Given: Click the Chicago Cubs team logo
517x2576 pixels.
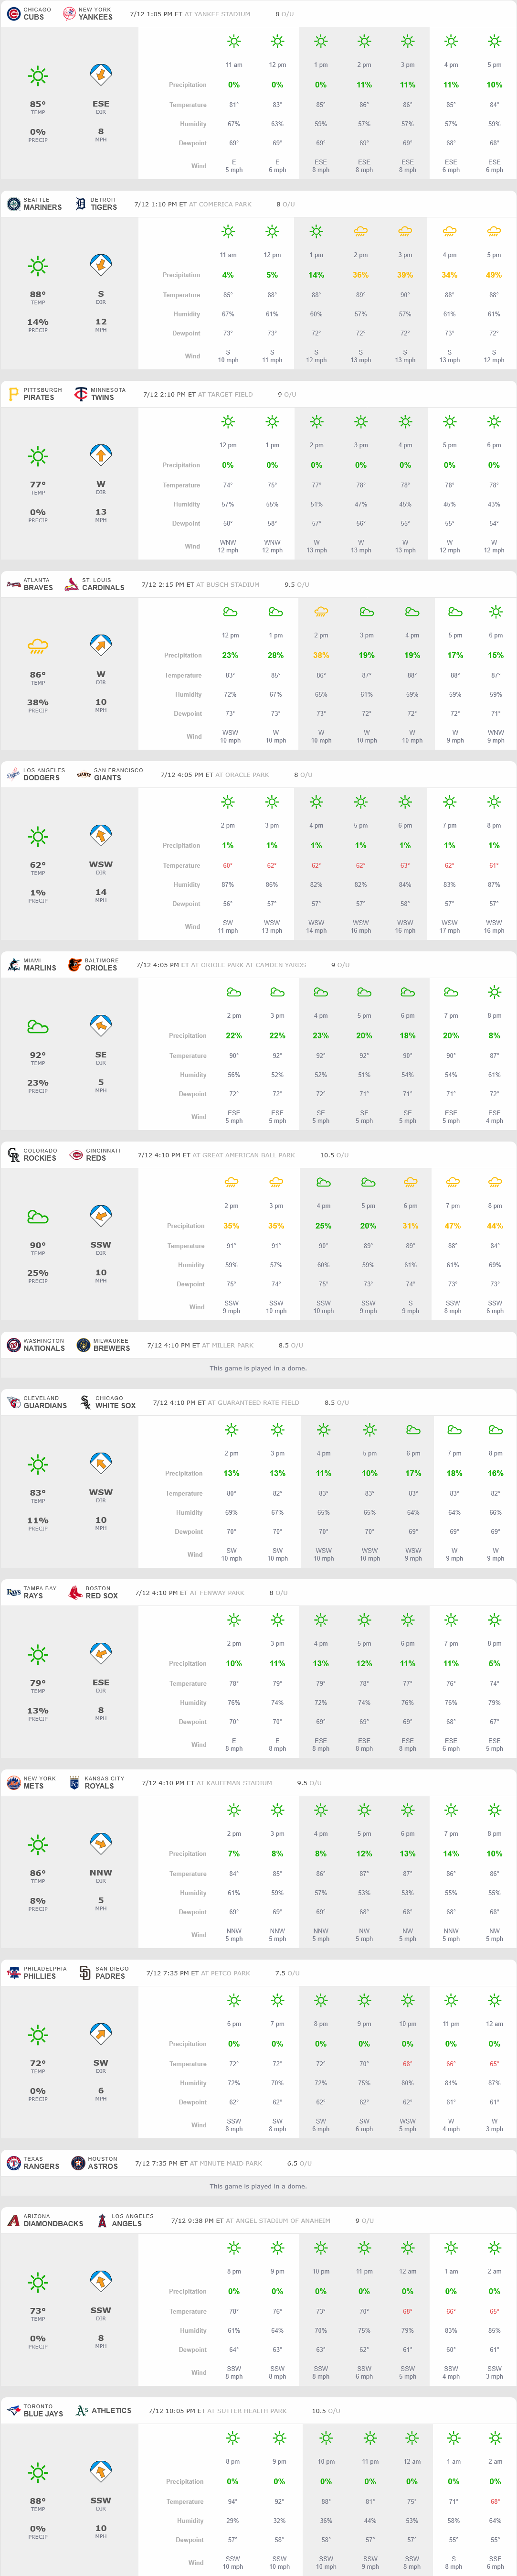Looking at the screenshot, I should click(x=13, y=14).
